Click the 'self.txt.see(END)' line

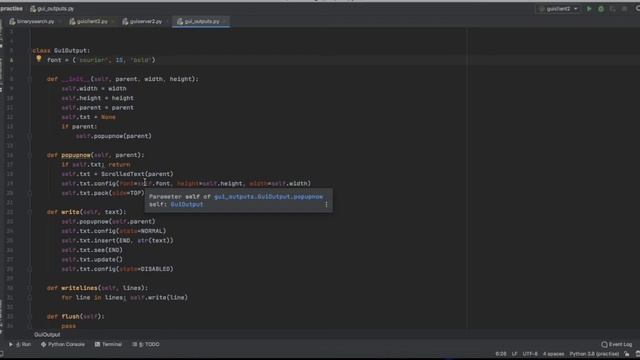coord(92,250)
